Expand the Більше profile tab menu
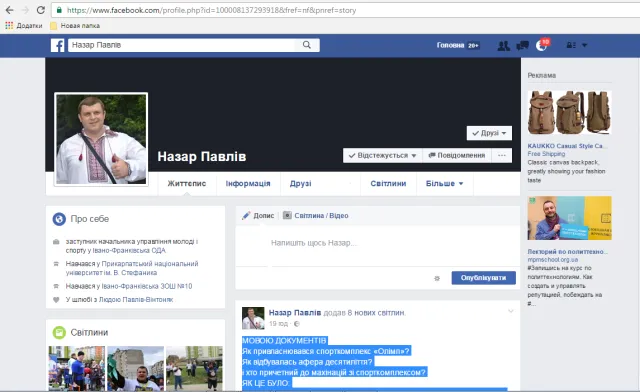640x392 pixels. (x=444, y=184)
